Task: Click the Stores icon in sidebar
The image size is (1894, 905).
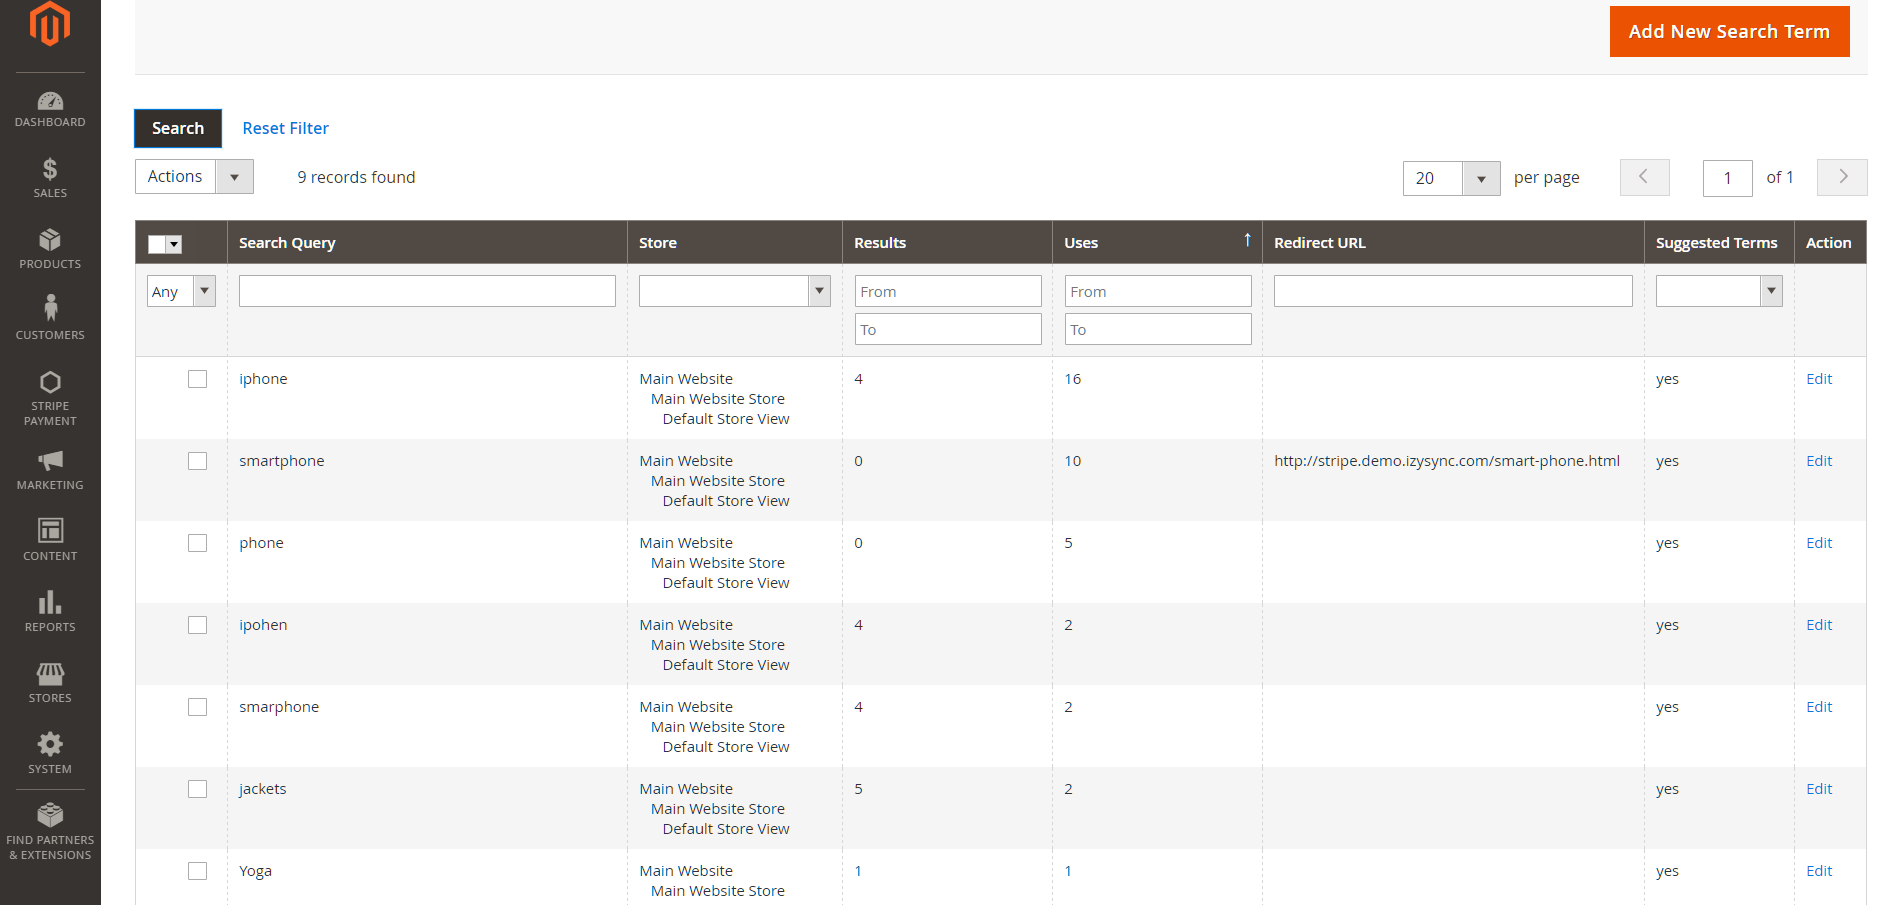Action: (x=50, y=679)
